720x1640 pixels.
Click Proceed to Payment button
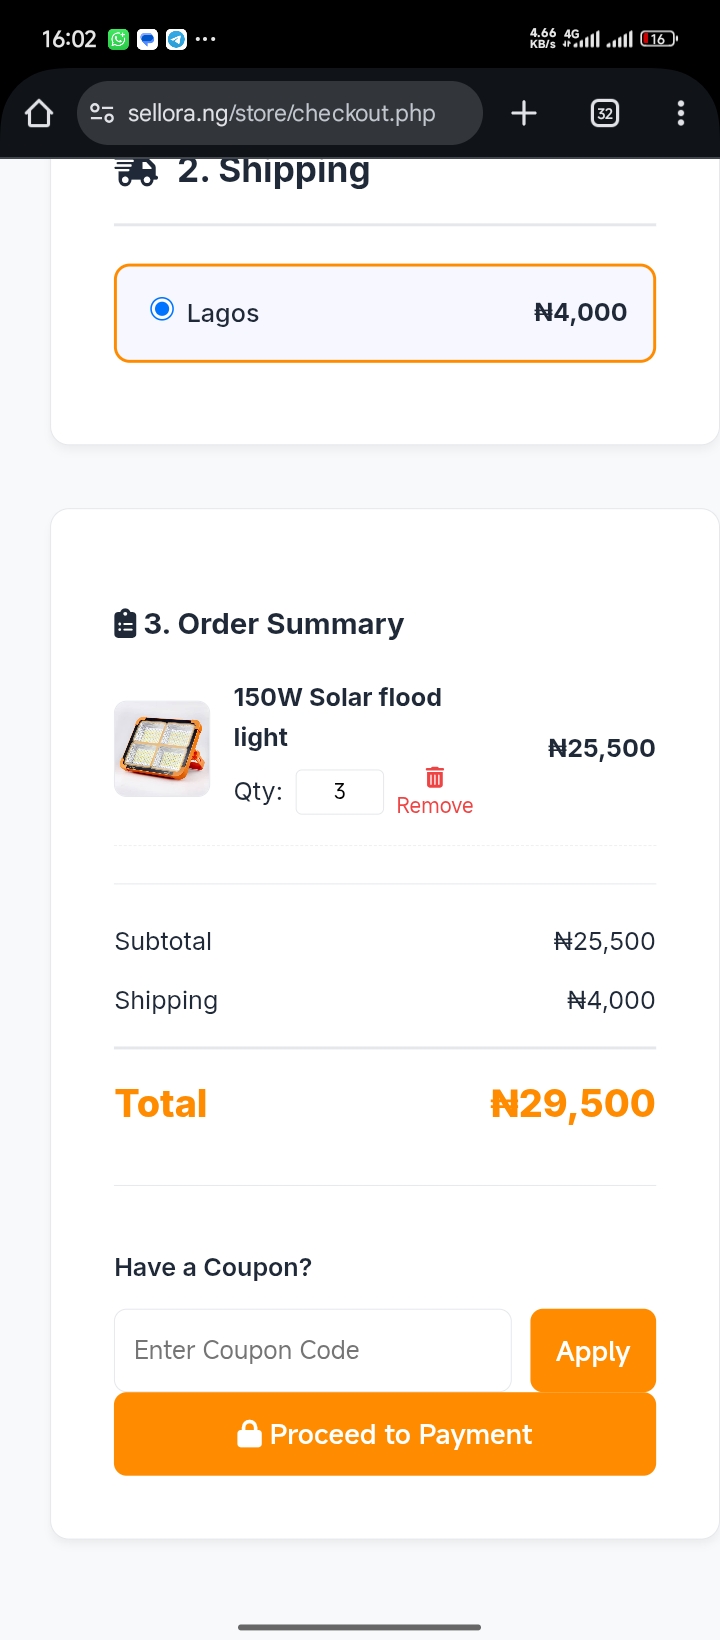tap(385, 1434)
